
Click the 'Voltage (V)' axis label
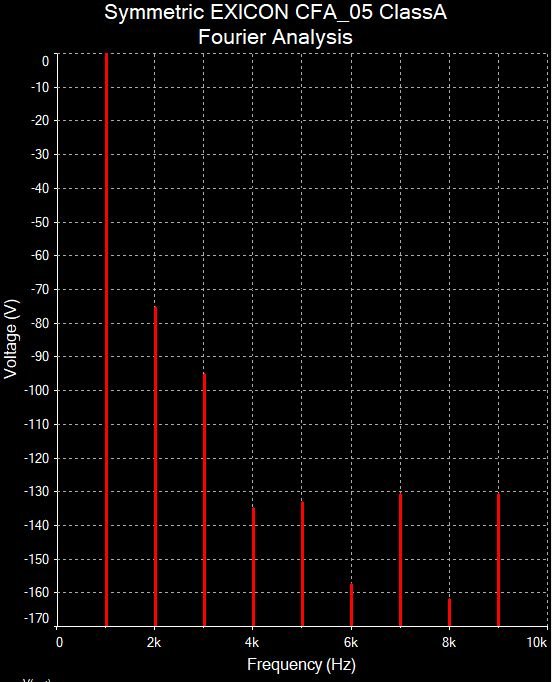coord(11,339)
